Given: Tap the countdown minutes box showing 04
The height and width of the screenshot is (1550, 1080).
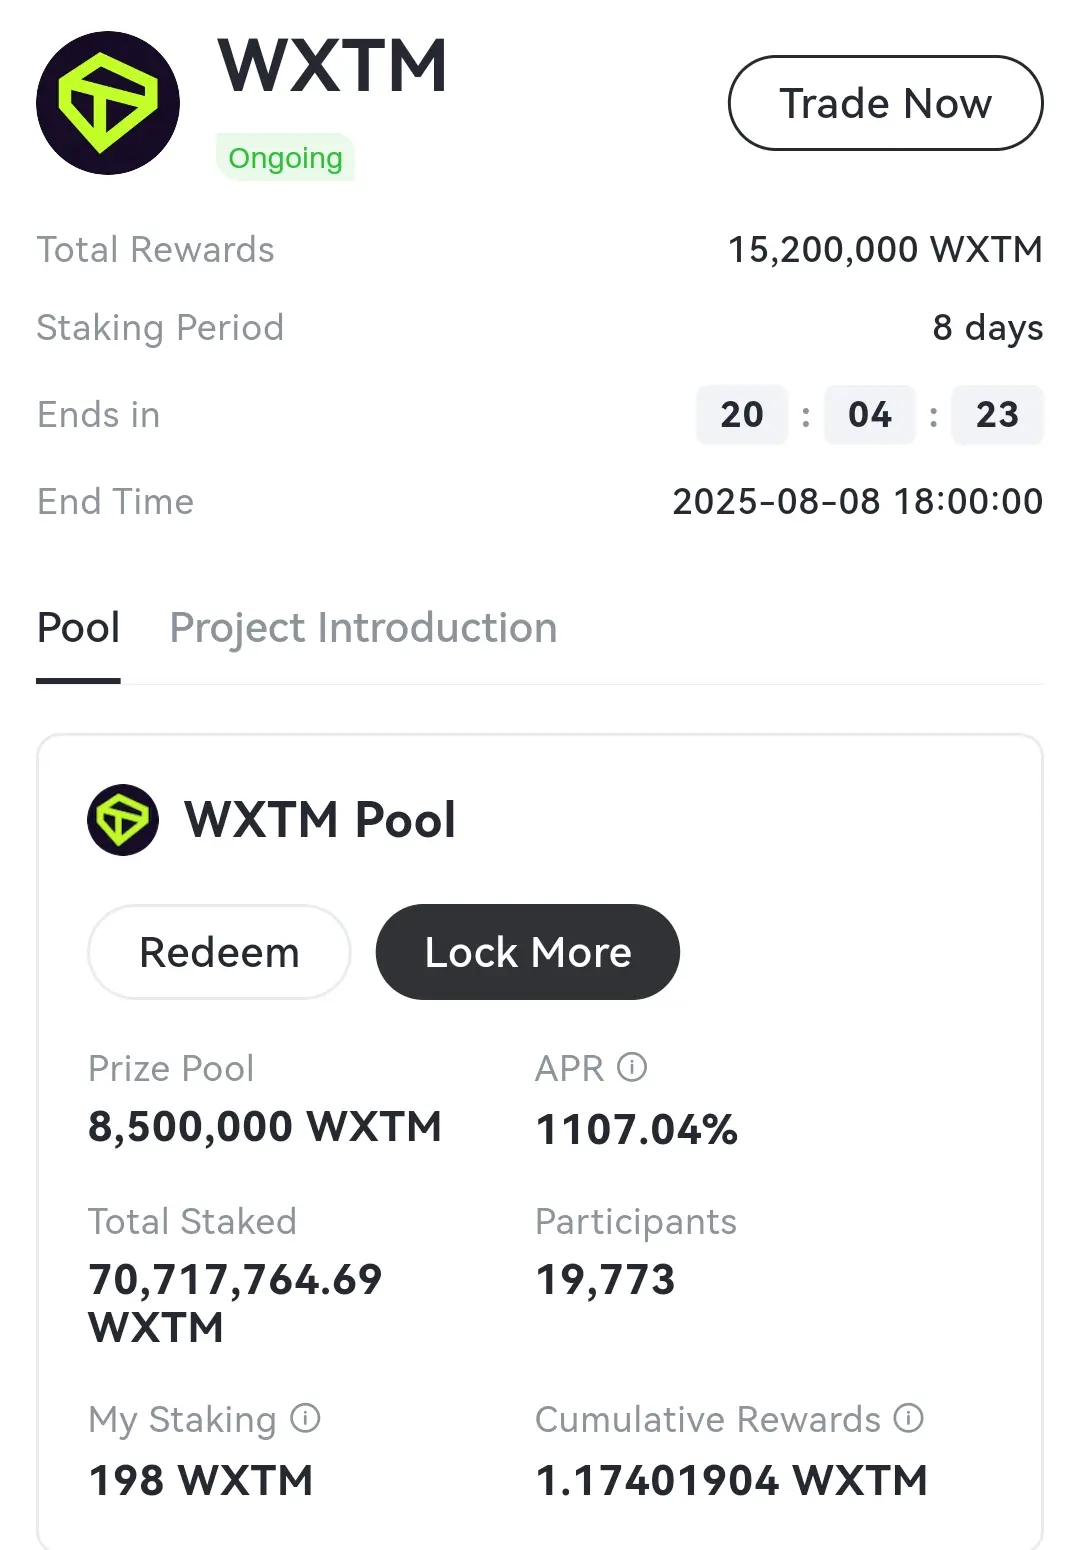Looking at the screenshot, I should [x=870, y=414].
